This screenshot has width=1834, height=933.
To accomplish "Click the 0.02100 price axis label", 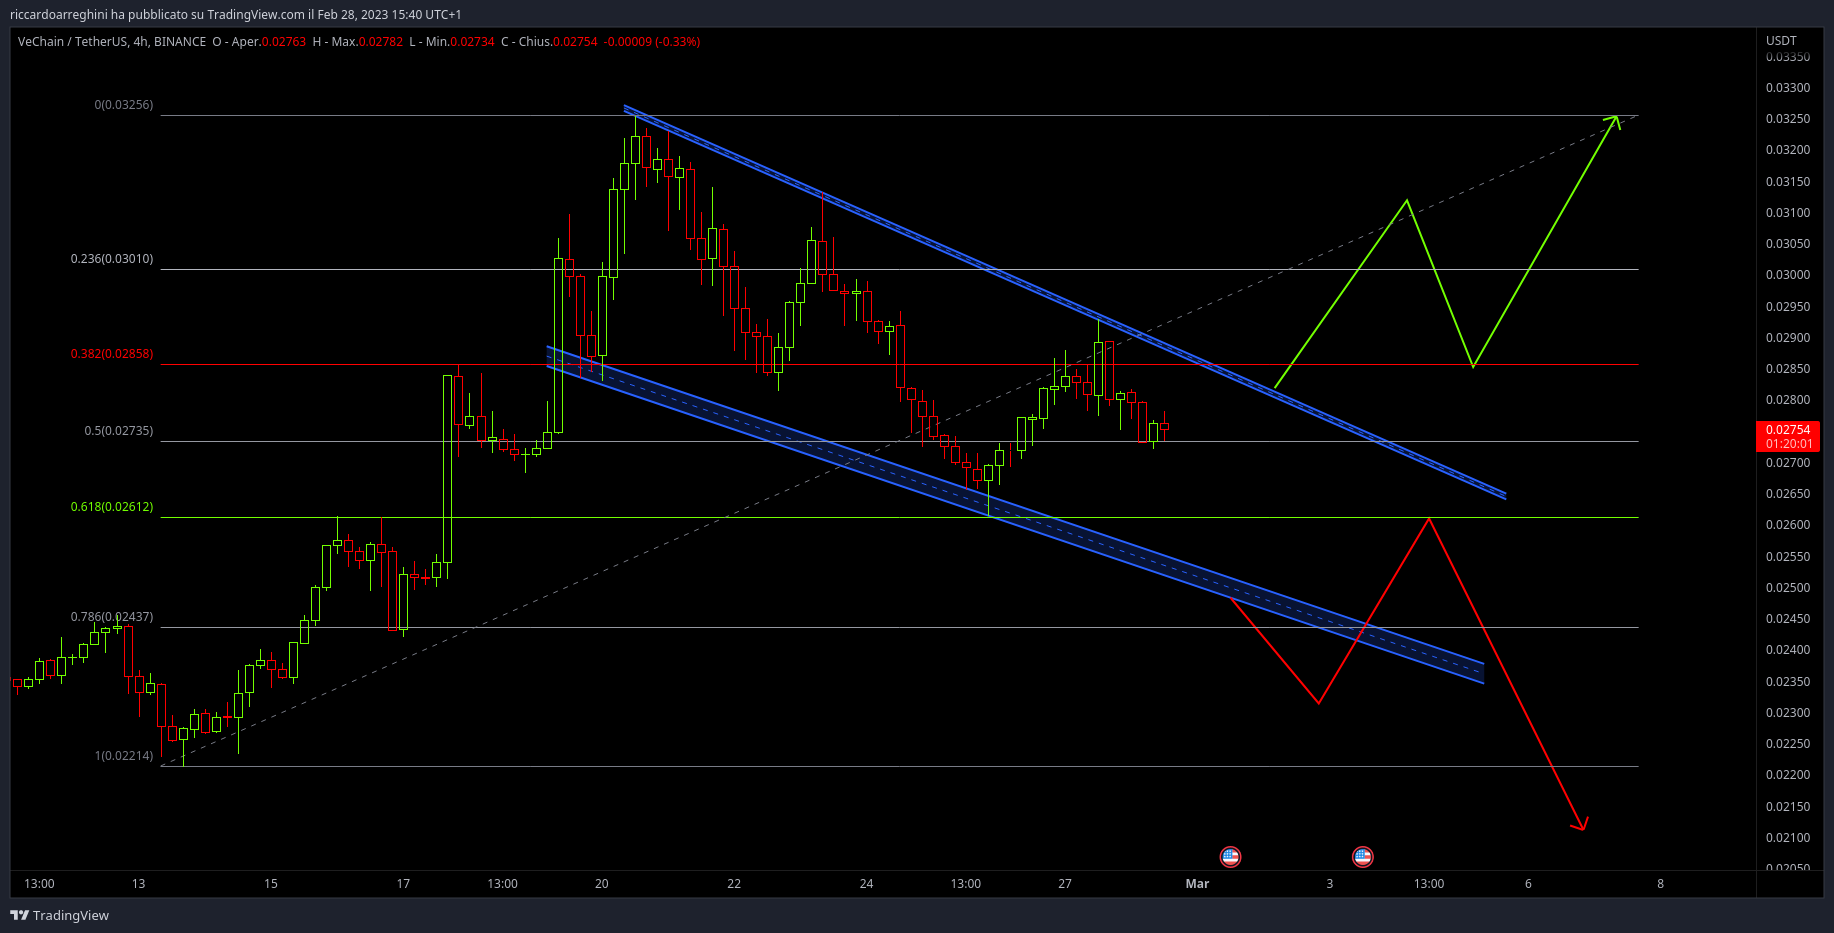I will click(1788, 838).
